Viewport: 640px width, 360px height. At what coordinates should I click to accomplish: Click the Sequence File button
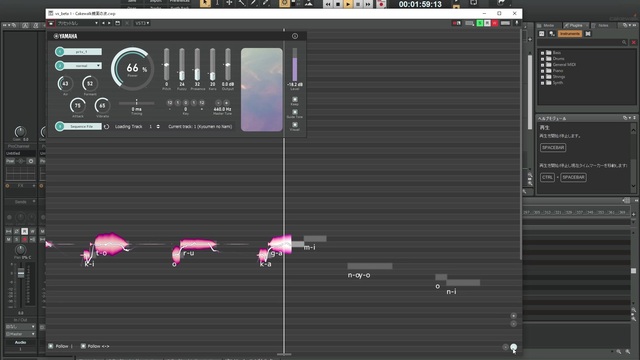[x=81, y=127]
